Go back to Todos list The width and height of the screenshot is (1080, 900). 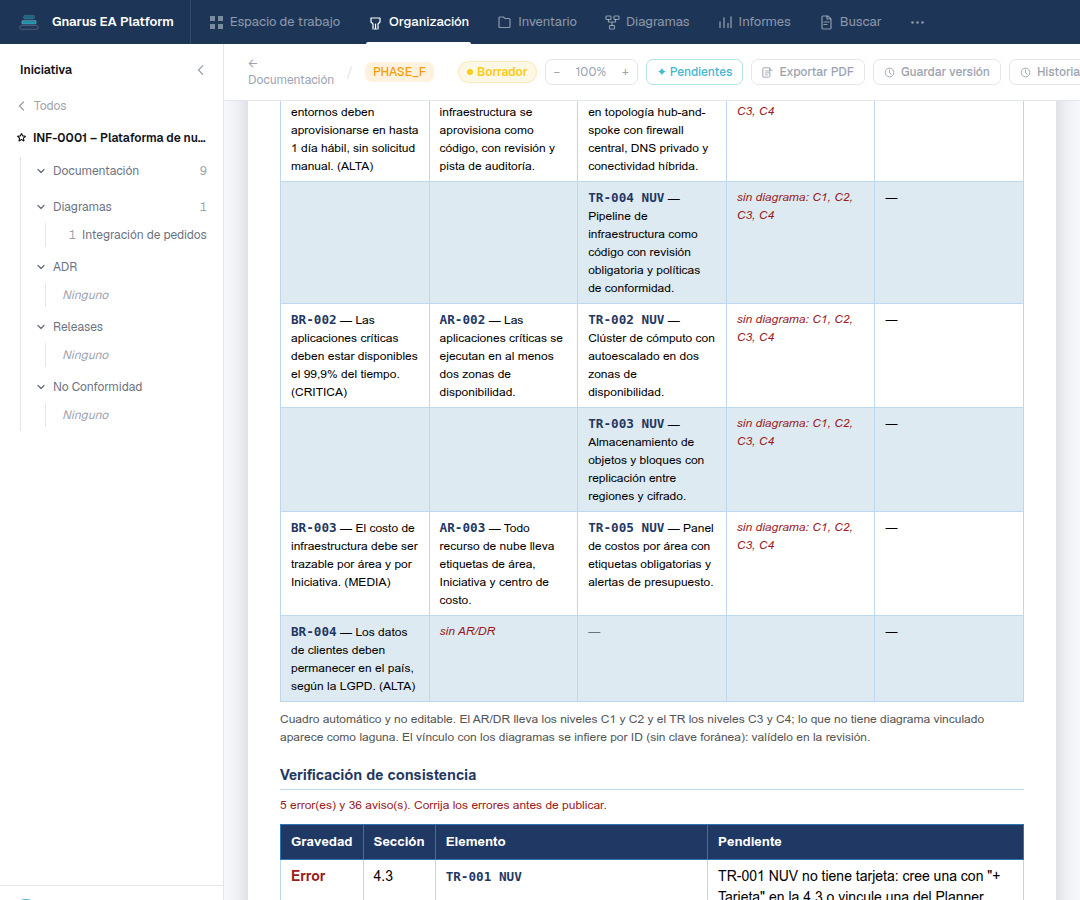coord(42,105)
